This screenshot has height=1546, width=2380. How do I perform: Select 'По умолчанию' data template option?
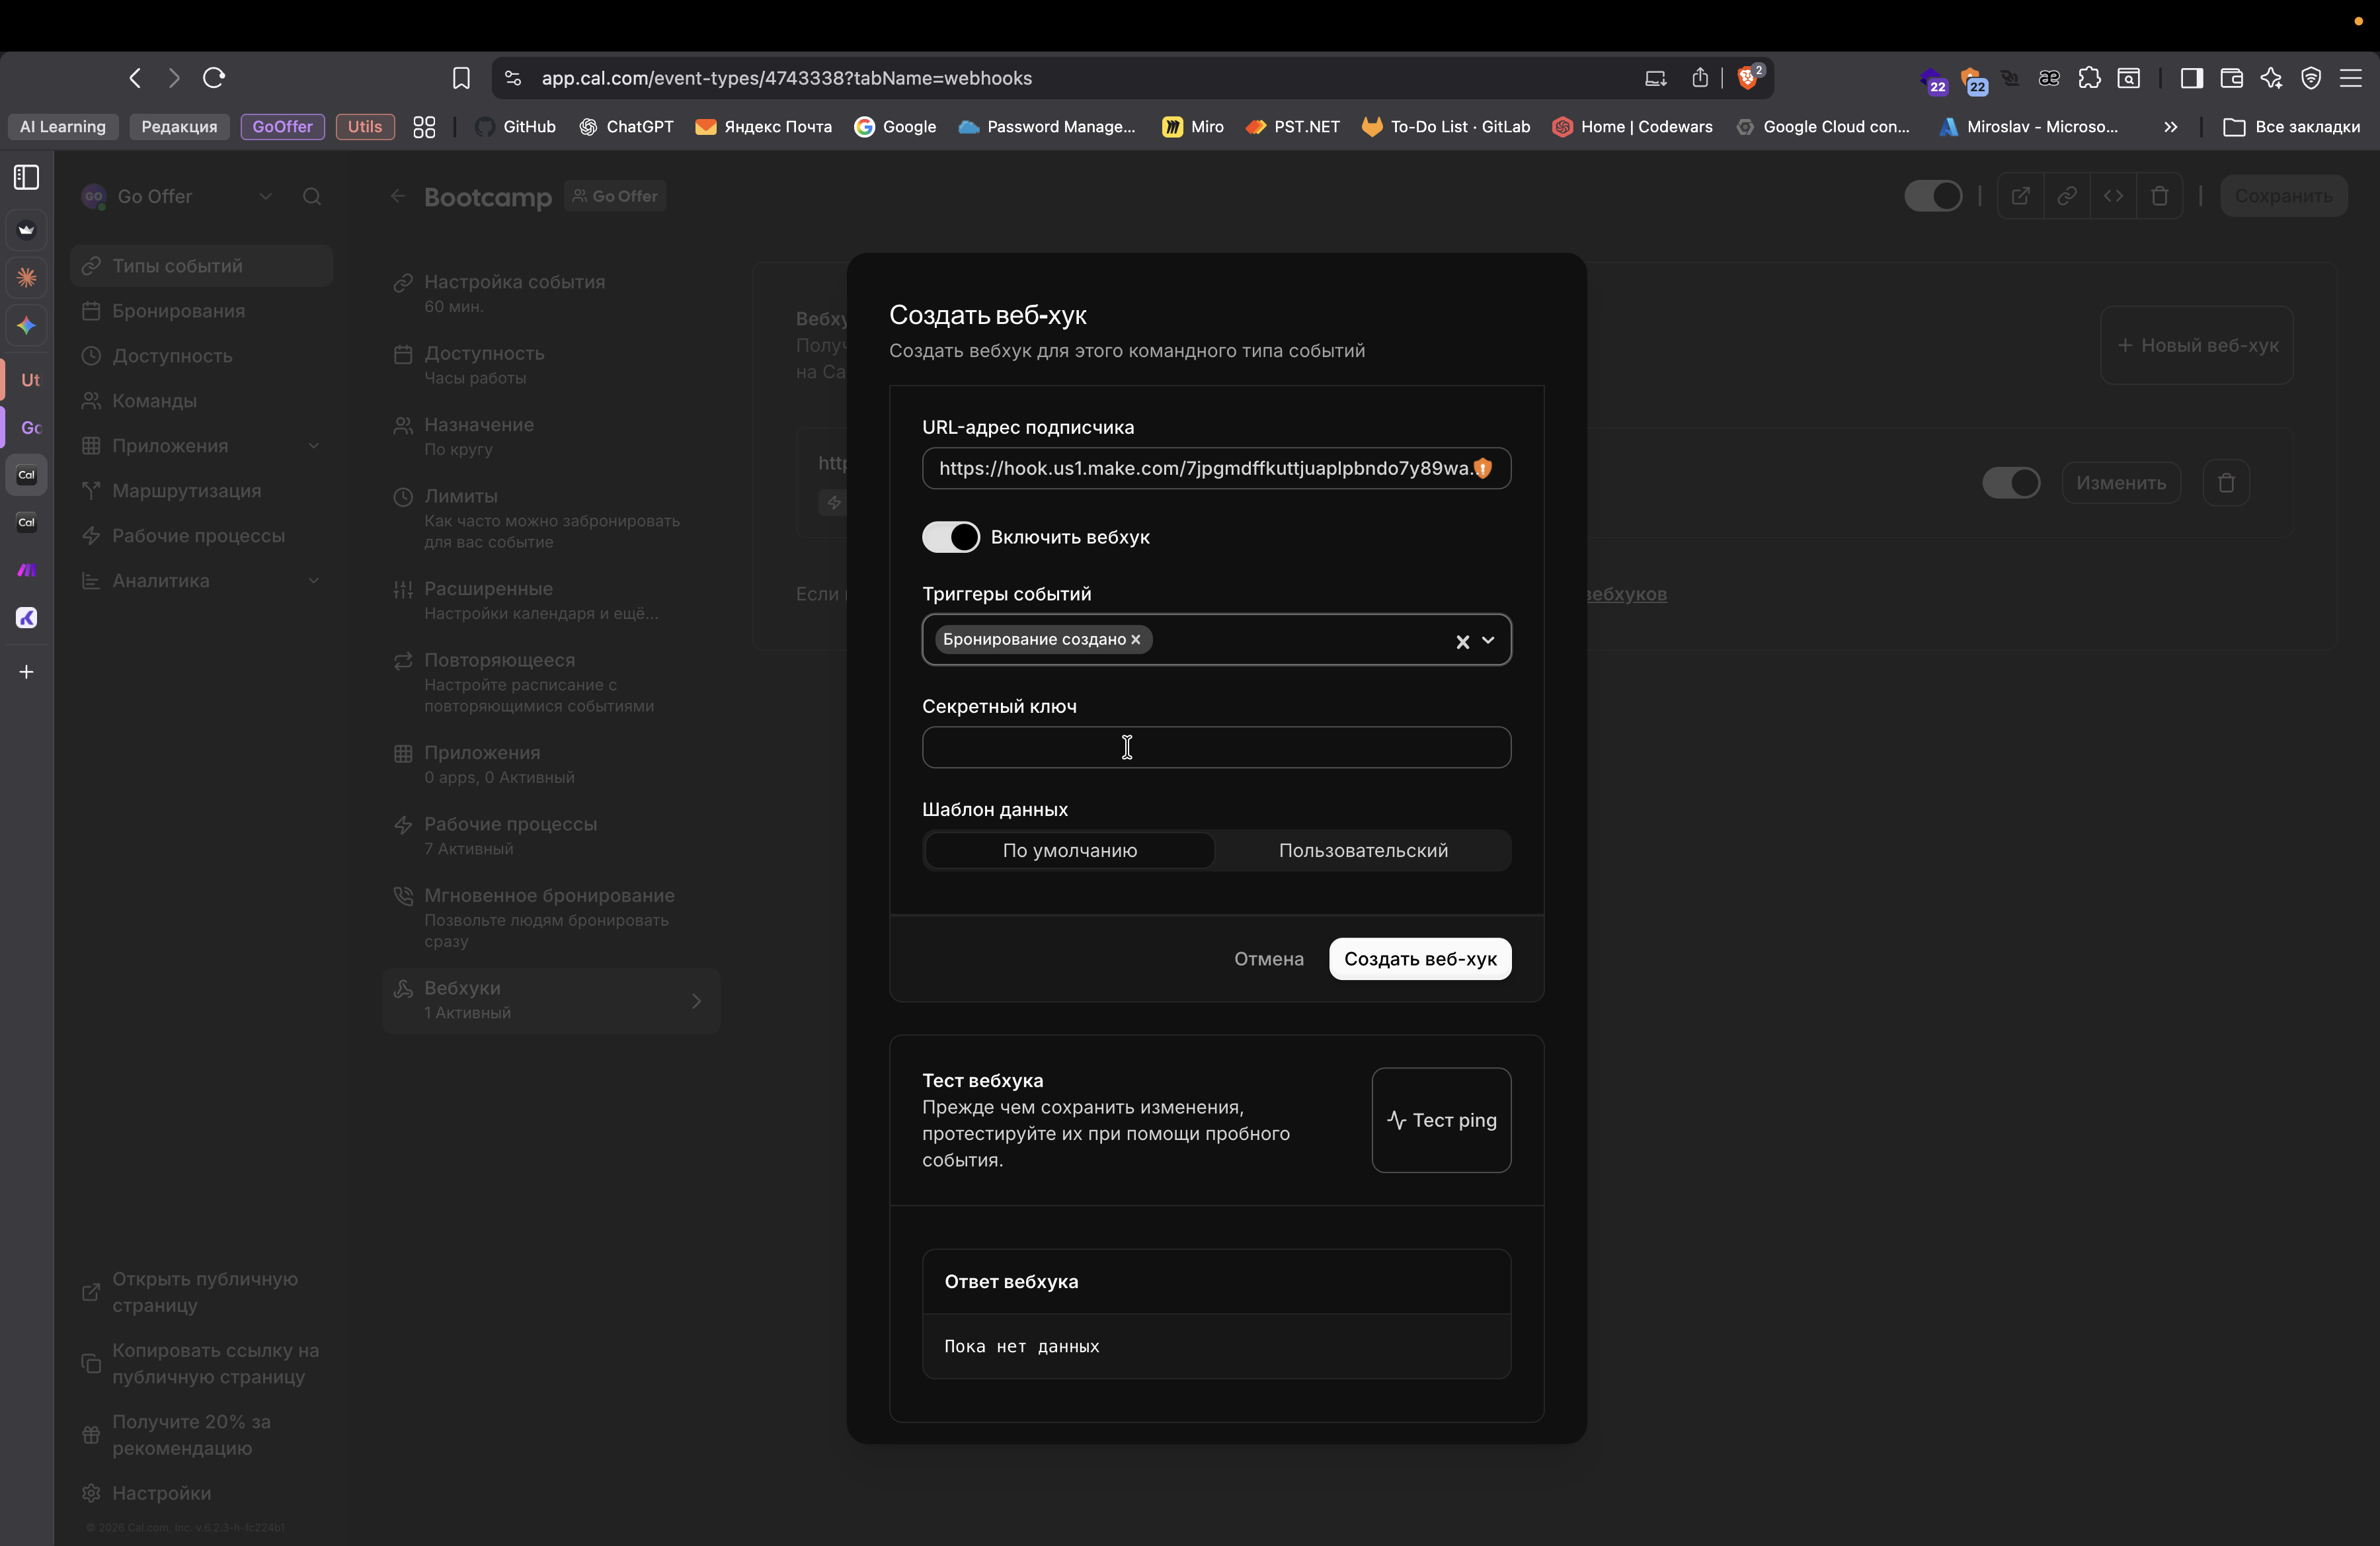click(1069, 850)
